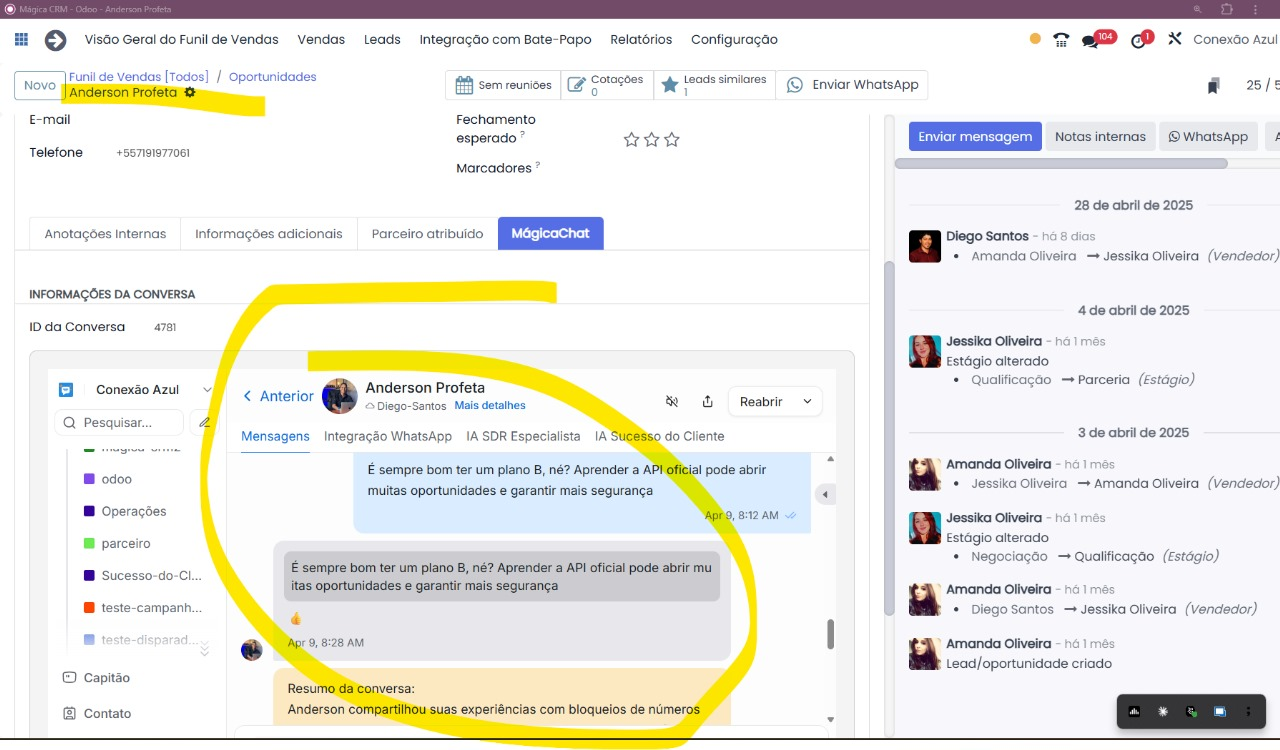Open Integração com Bate-Papo menu

pos(505,40)
